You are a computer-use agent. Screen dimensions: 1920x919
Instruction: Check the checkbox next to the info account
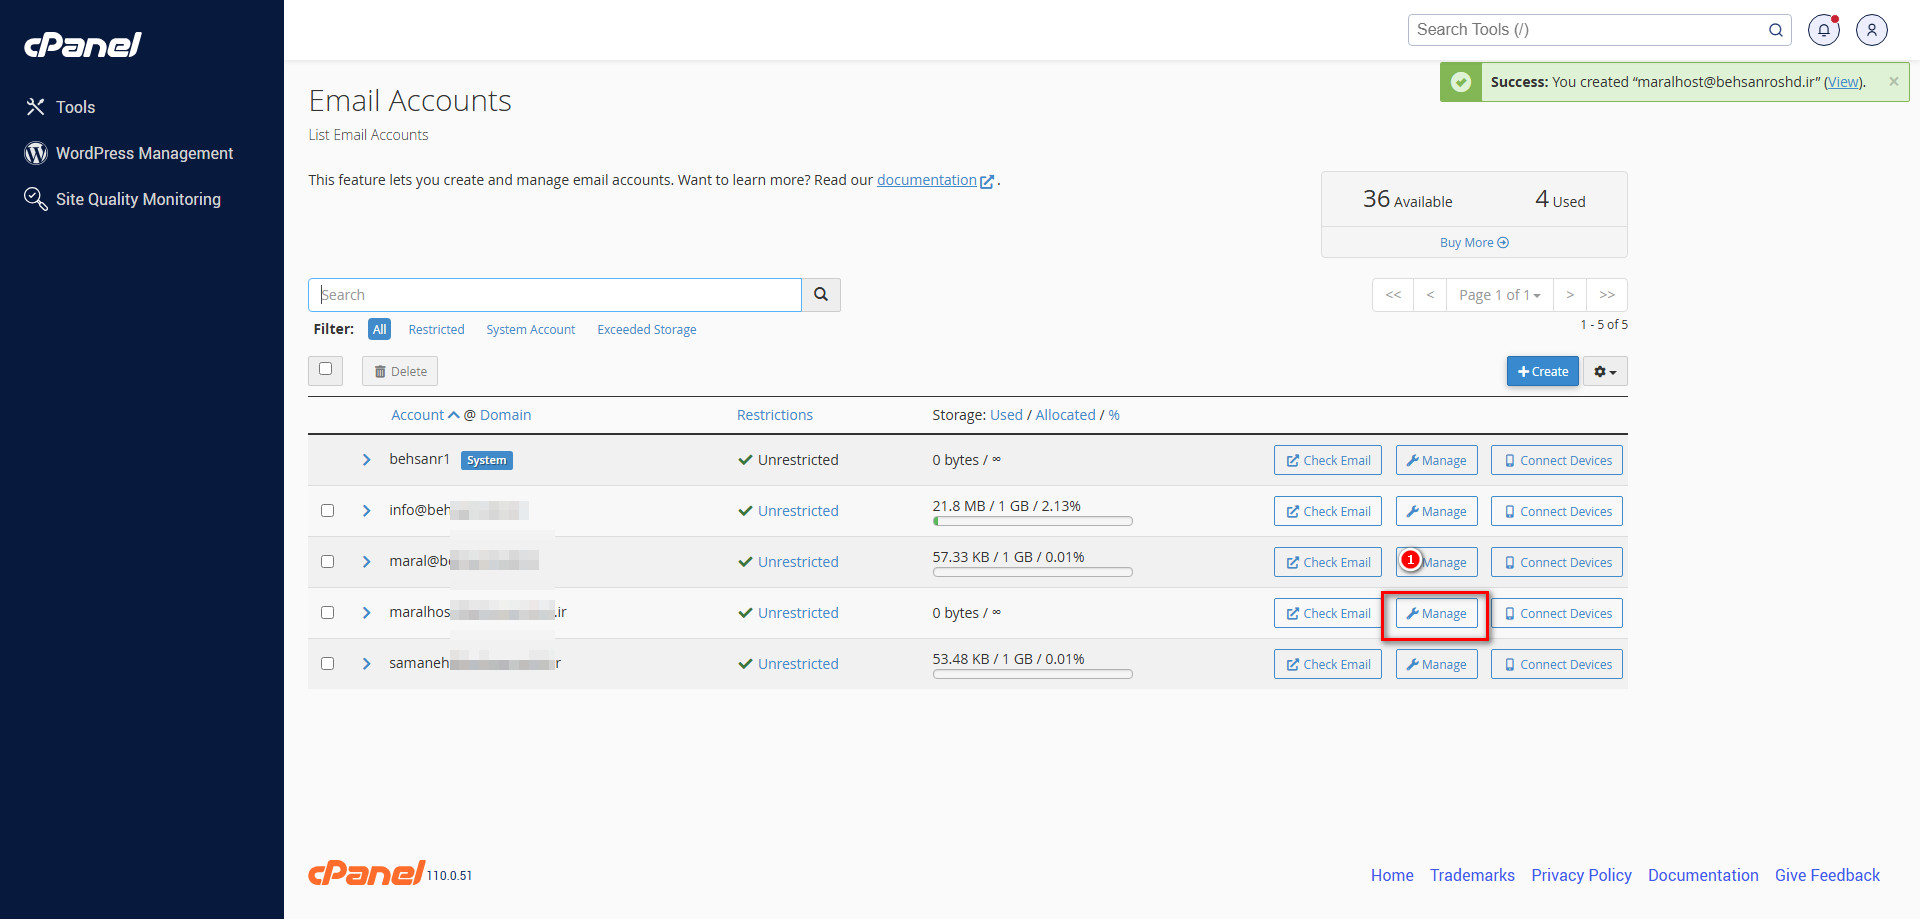pos(327,510)
